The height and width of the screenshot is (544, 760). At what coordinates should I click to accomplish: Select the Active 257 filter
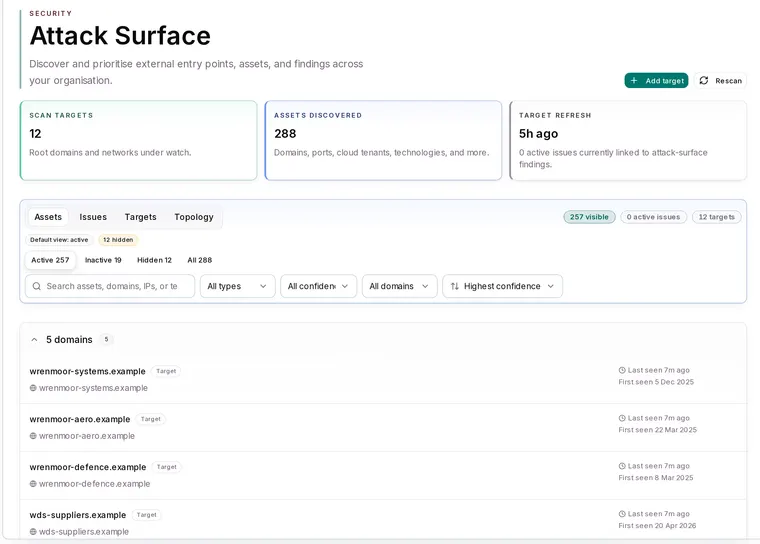point(50,260)
